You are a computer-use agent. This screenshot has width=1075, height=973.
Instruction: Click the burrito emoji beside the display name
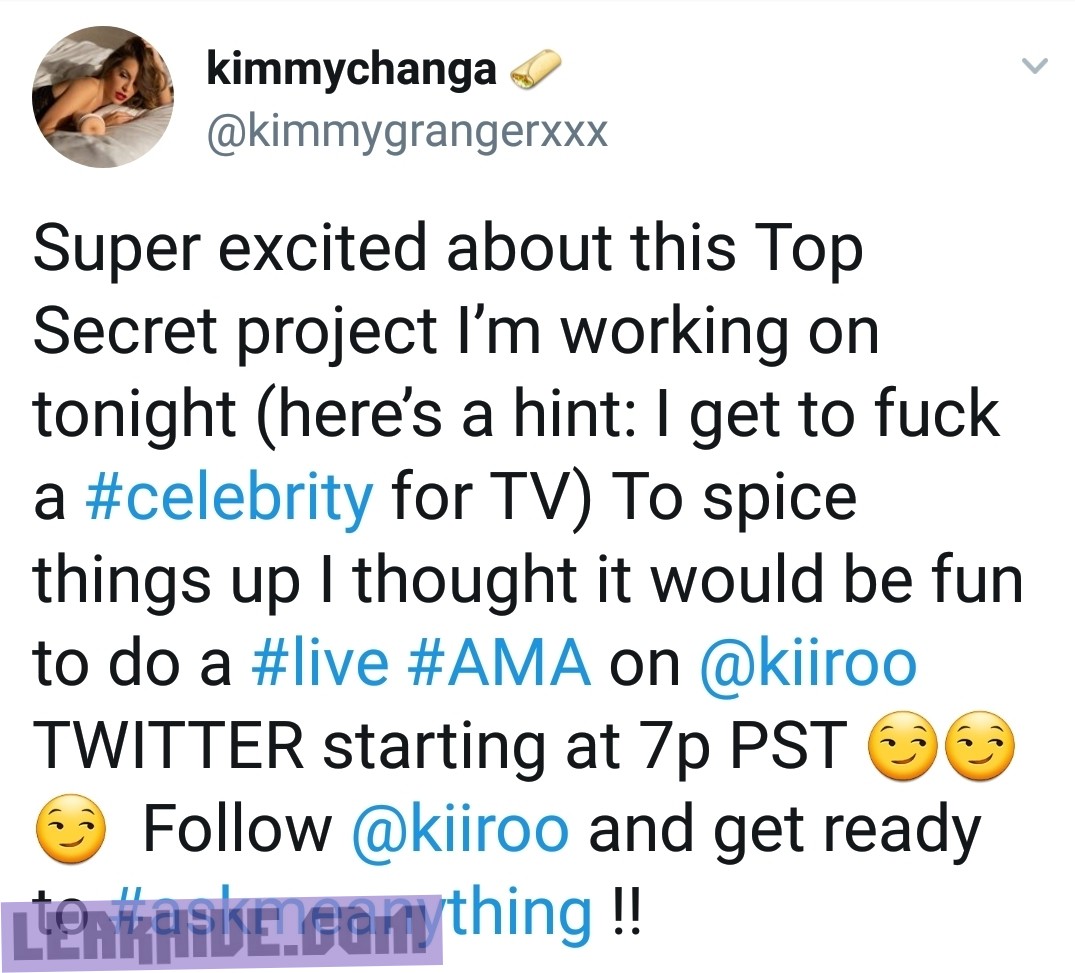[535, 70]
